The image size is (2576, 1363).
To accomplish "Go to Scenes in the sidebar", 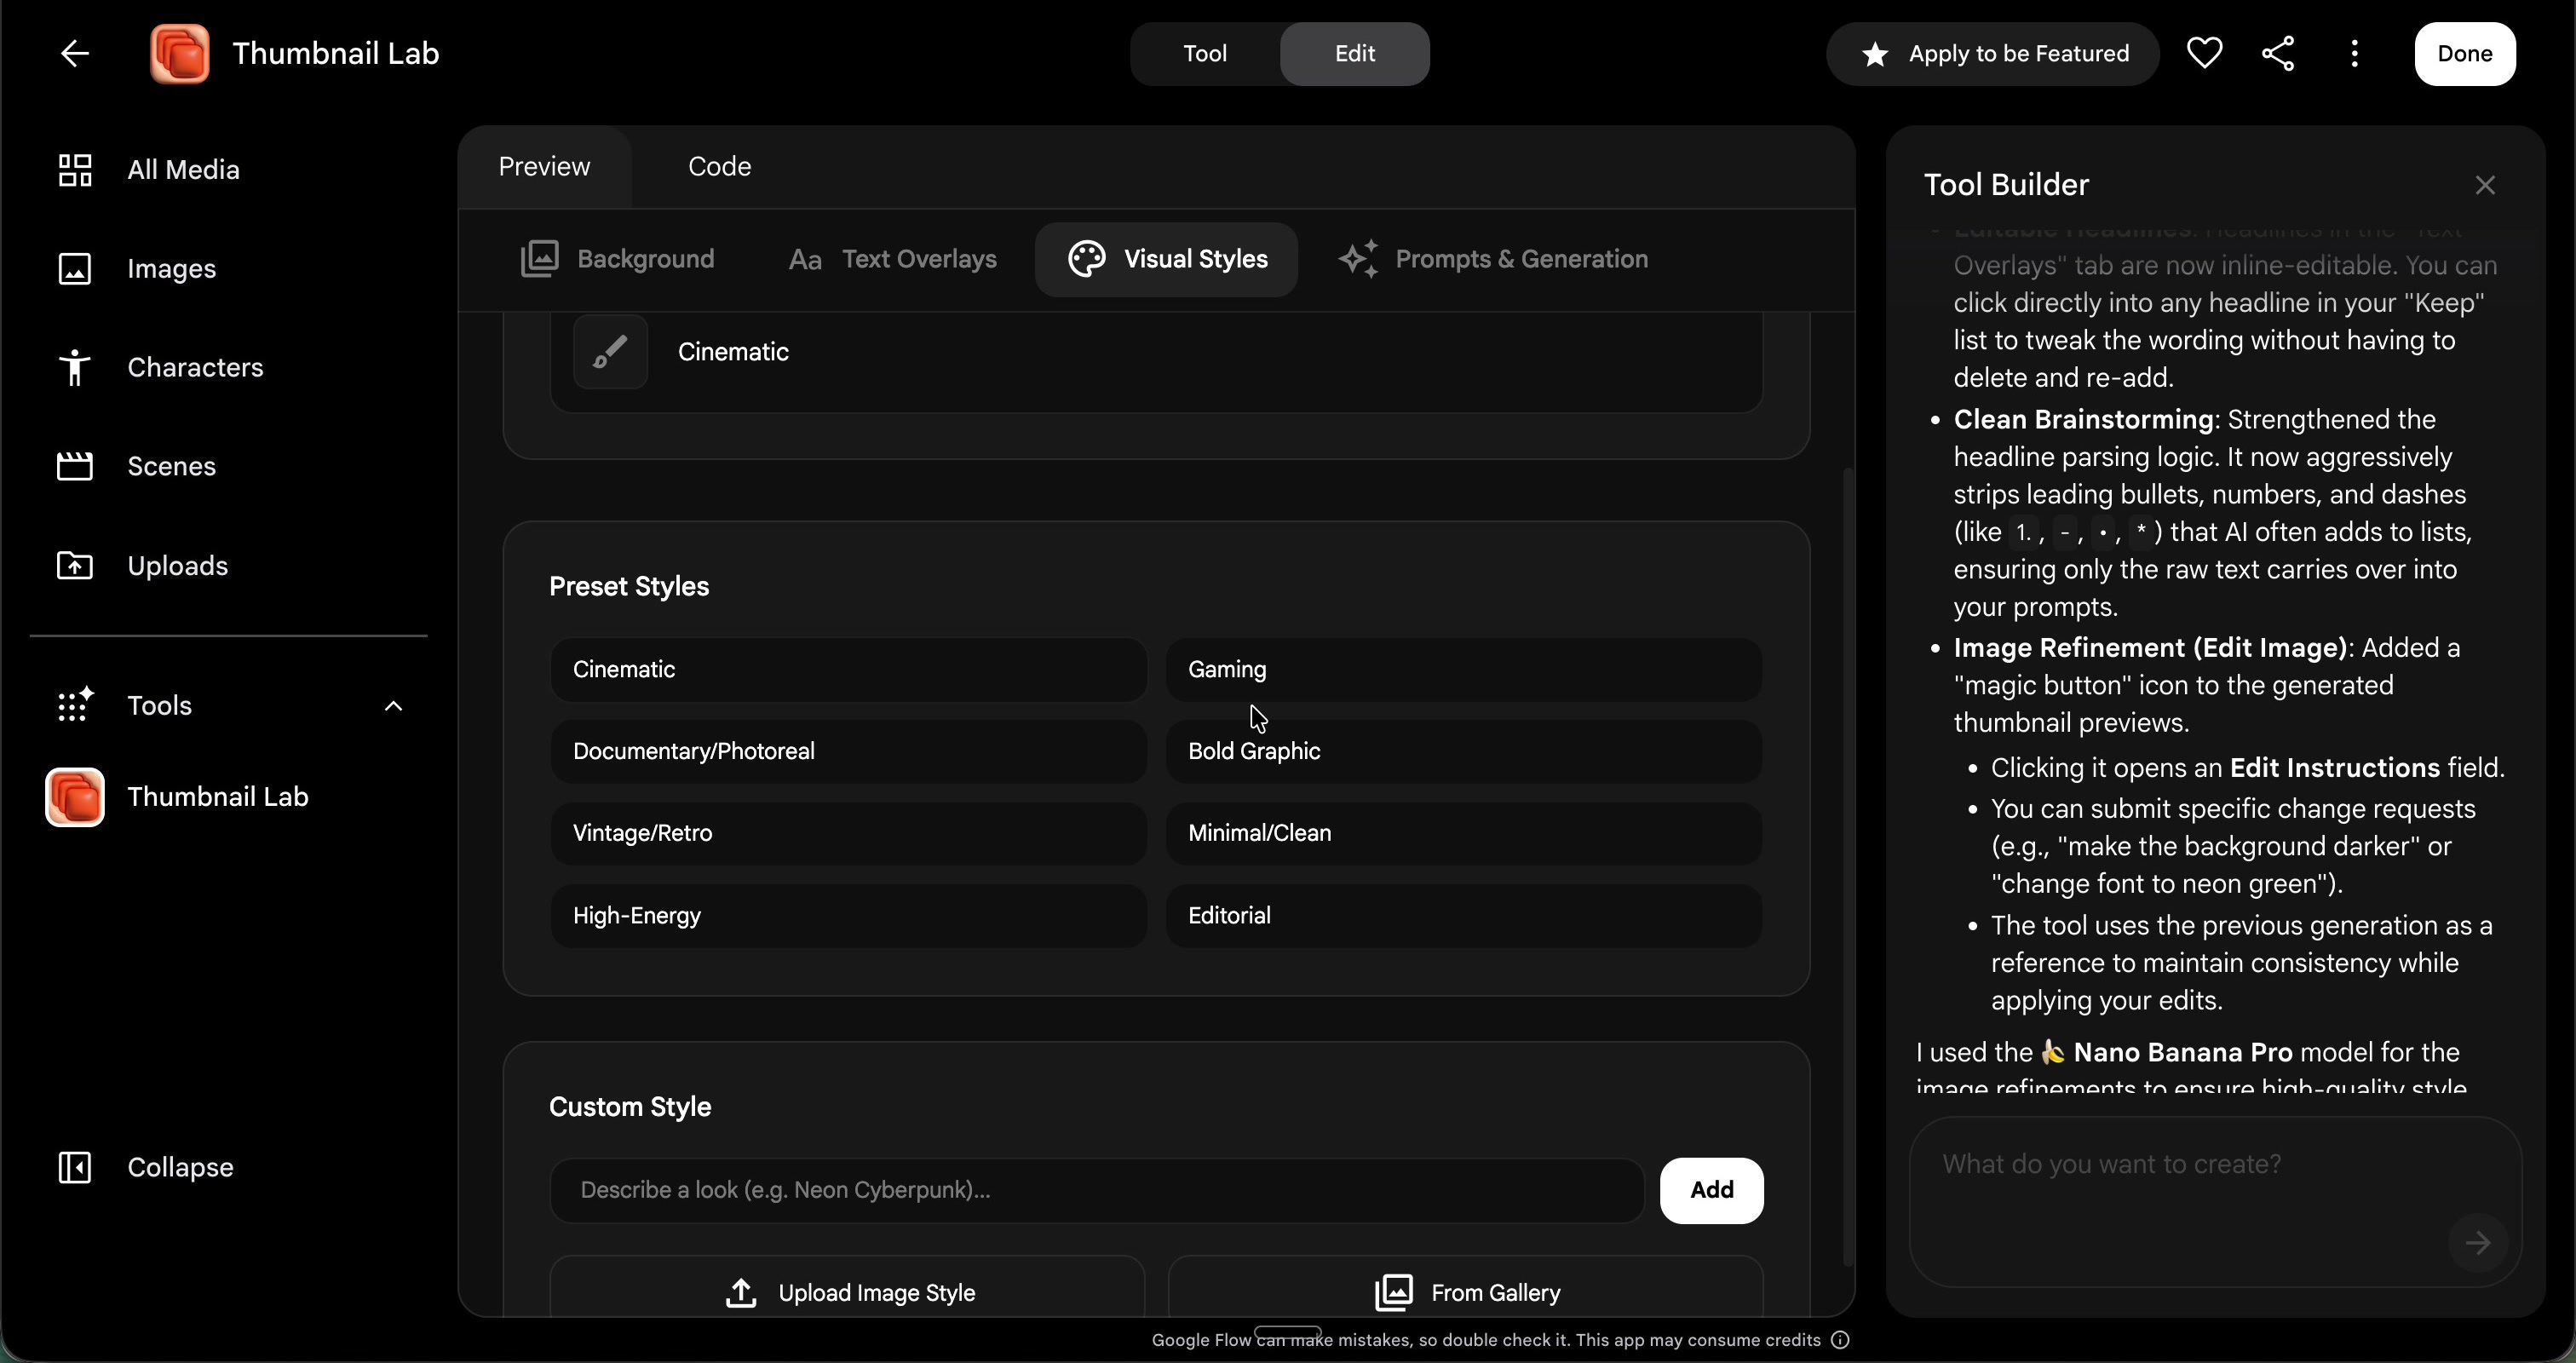I will point(172,466).
